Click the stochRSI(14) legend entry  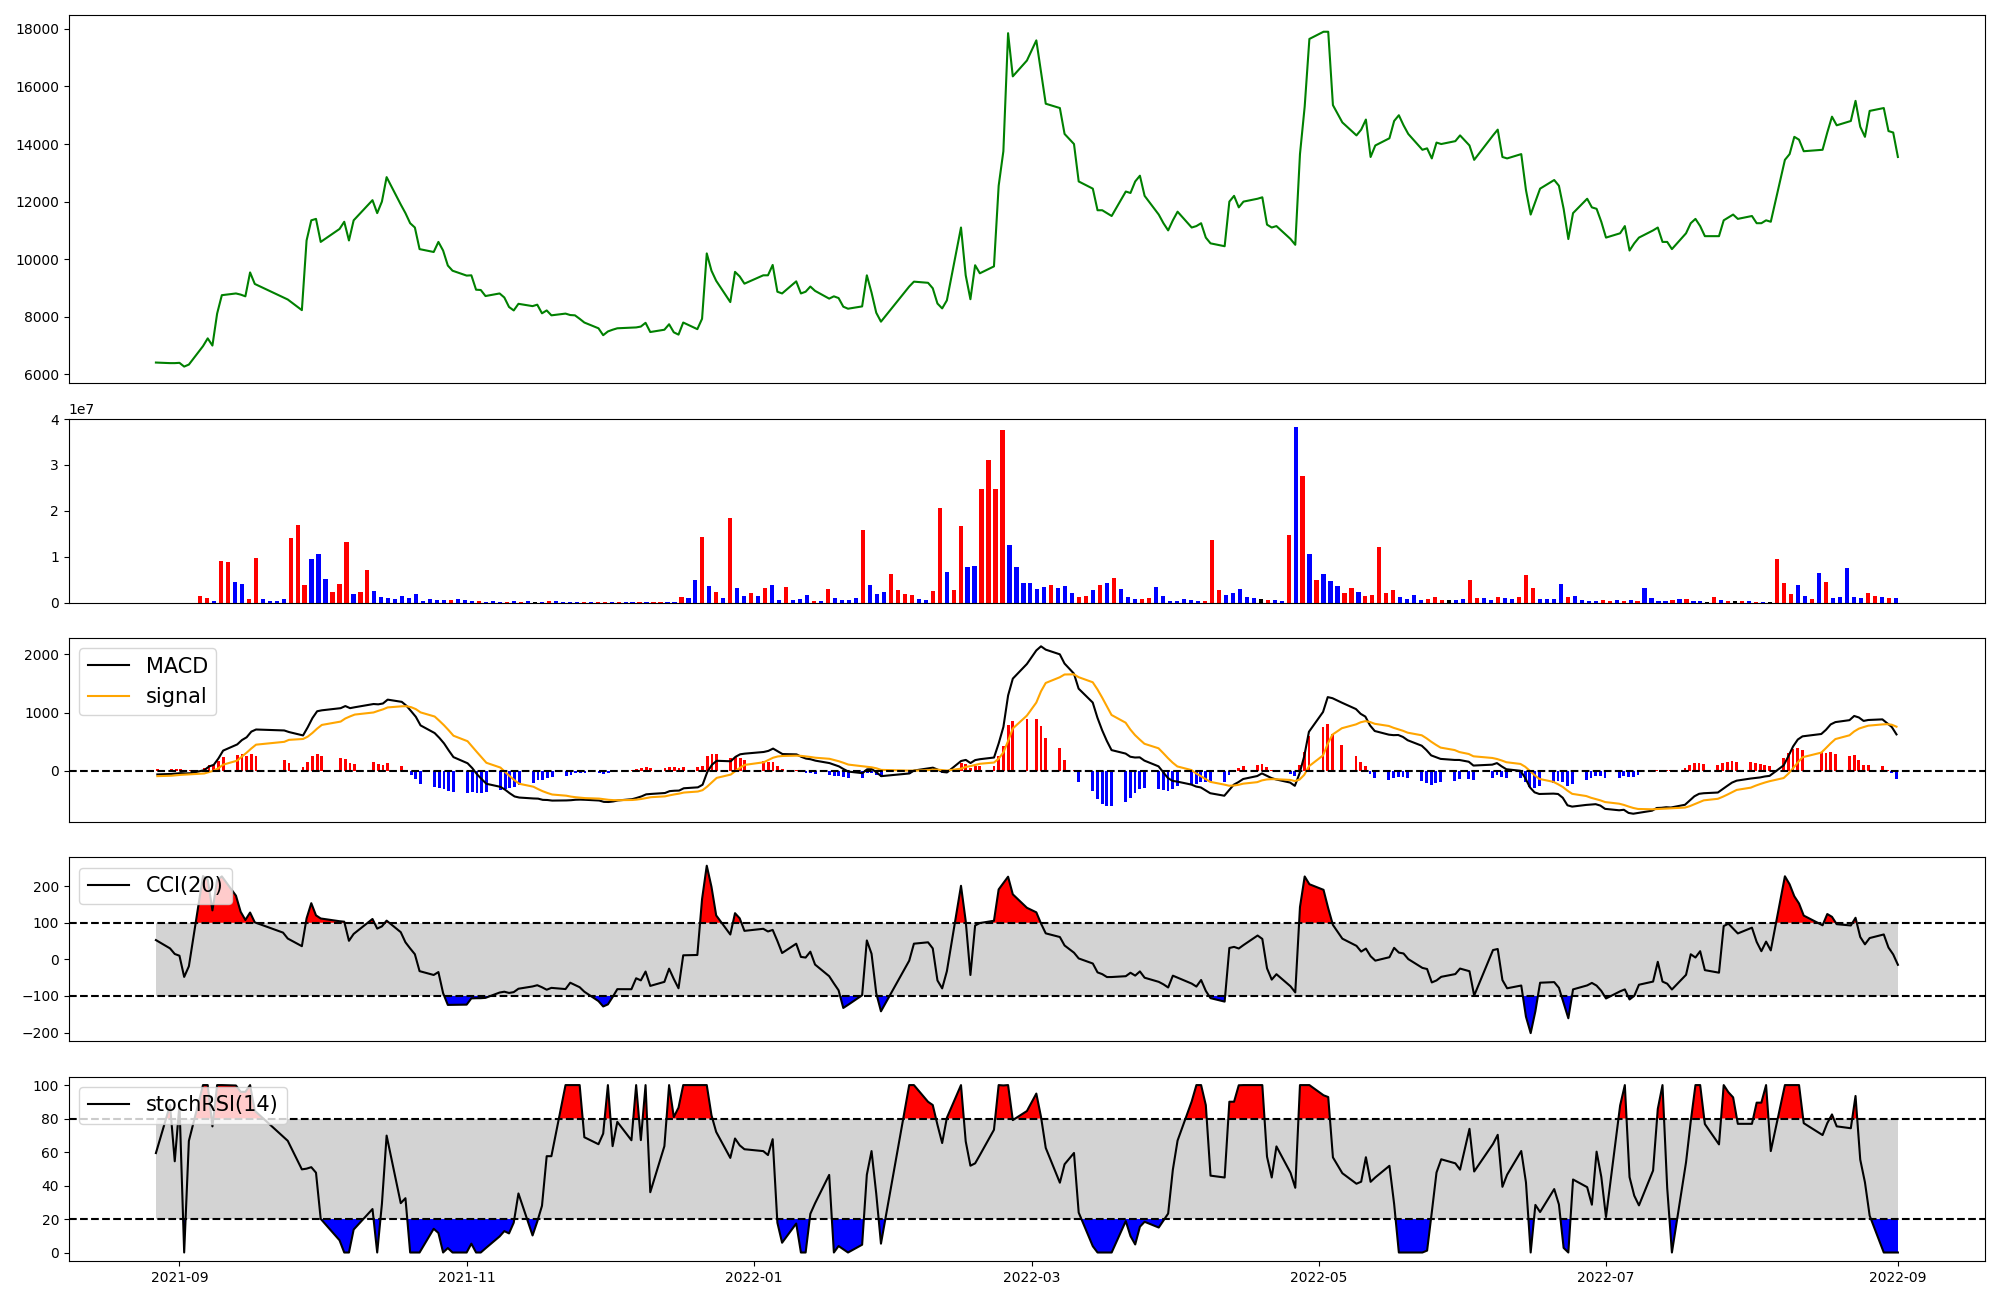click(x=211, y=1104)
